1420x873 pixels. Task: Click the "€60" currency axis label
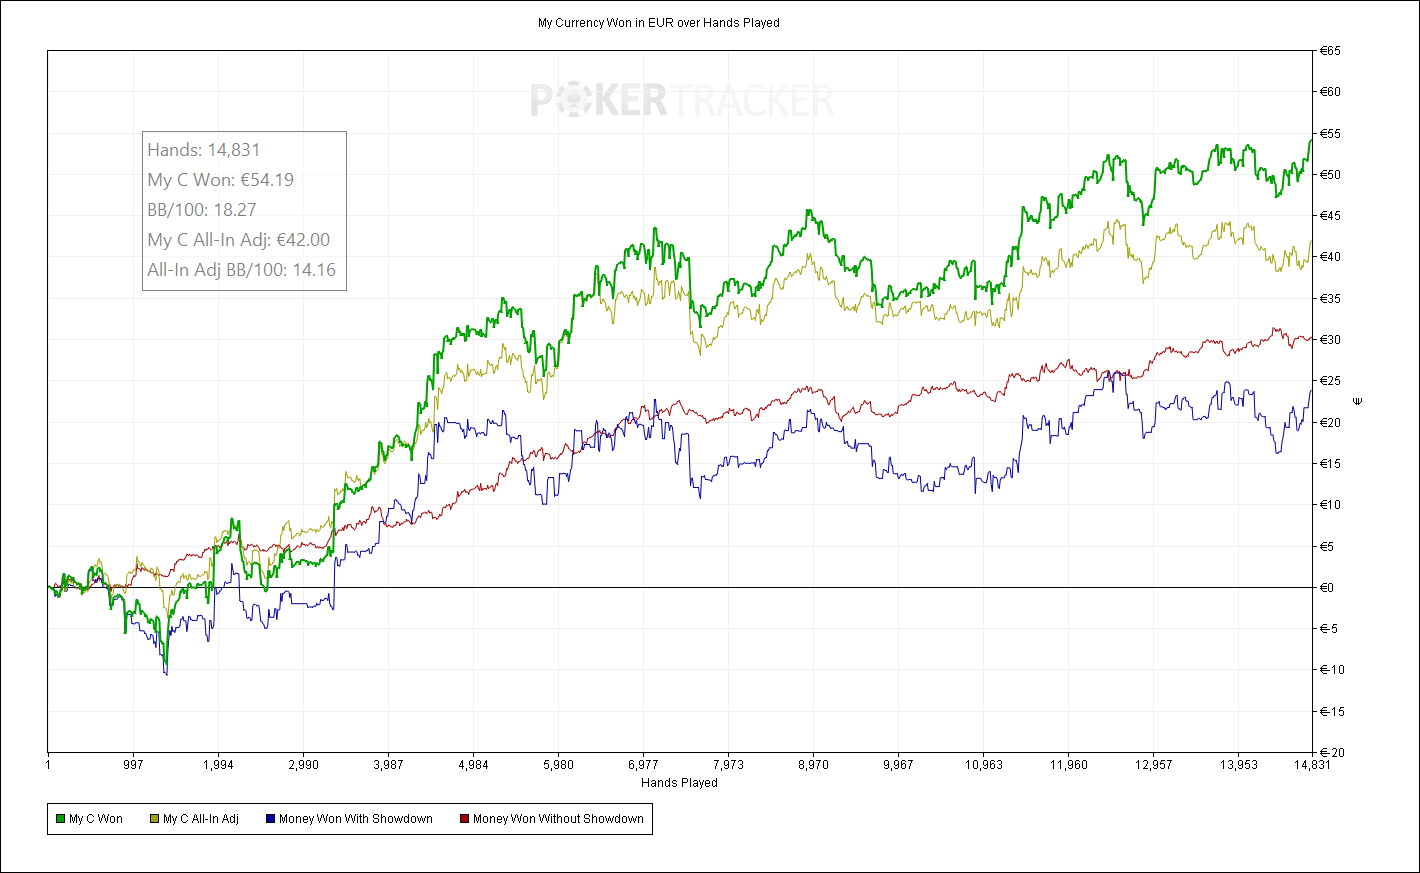(x=1331, y=92)
